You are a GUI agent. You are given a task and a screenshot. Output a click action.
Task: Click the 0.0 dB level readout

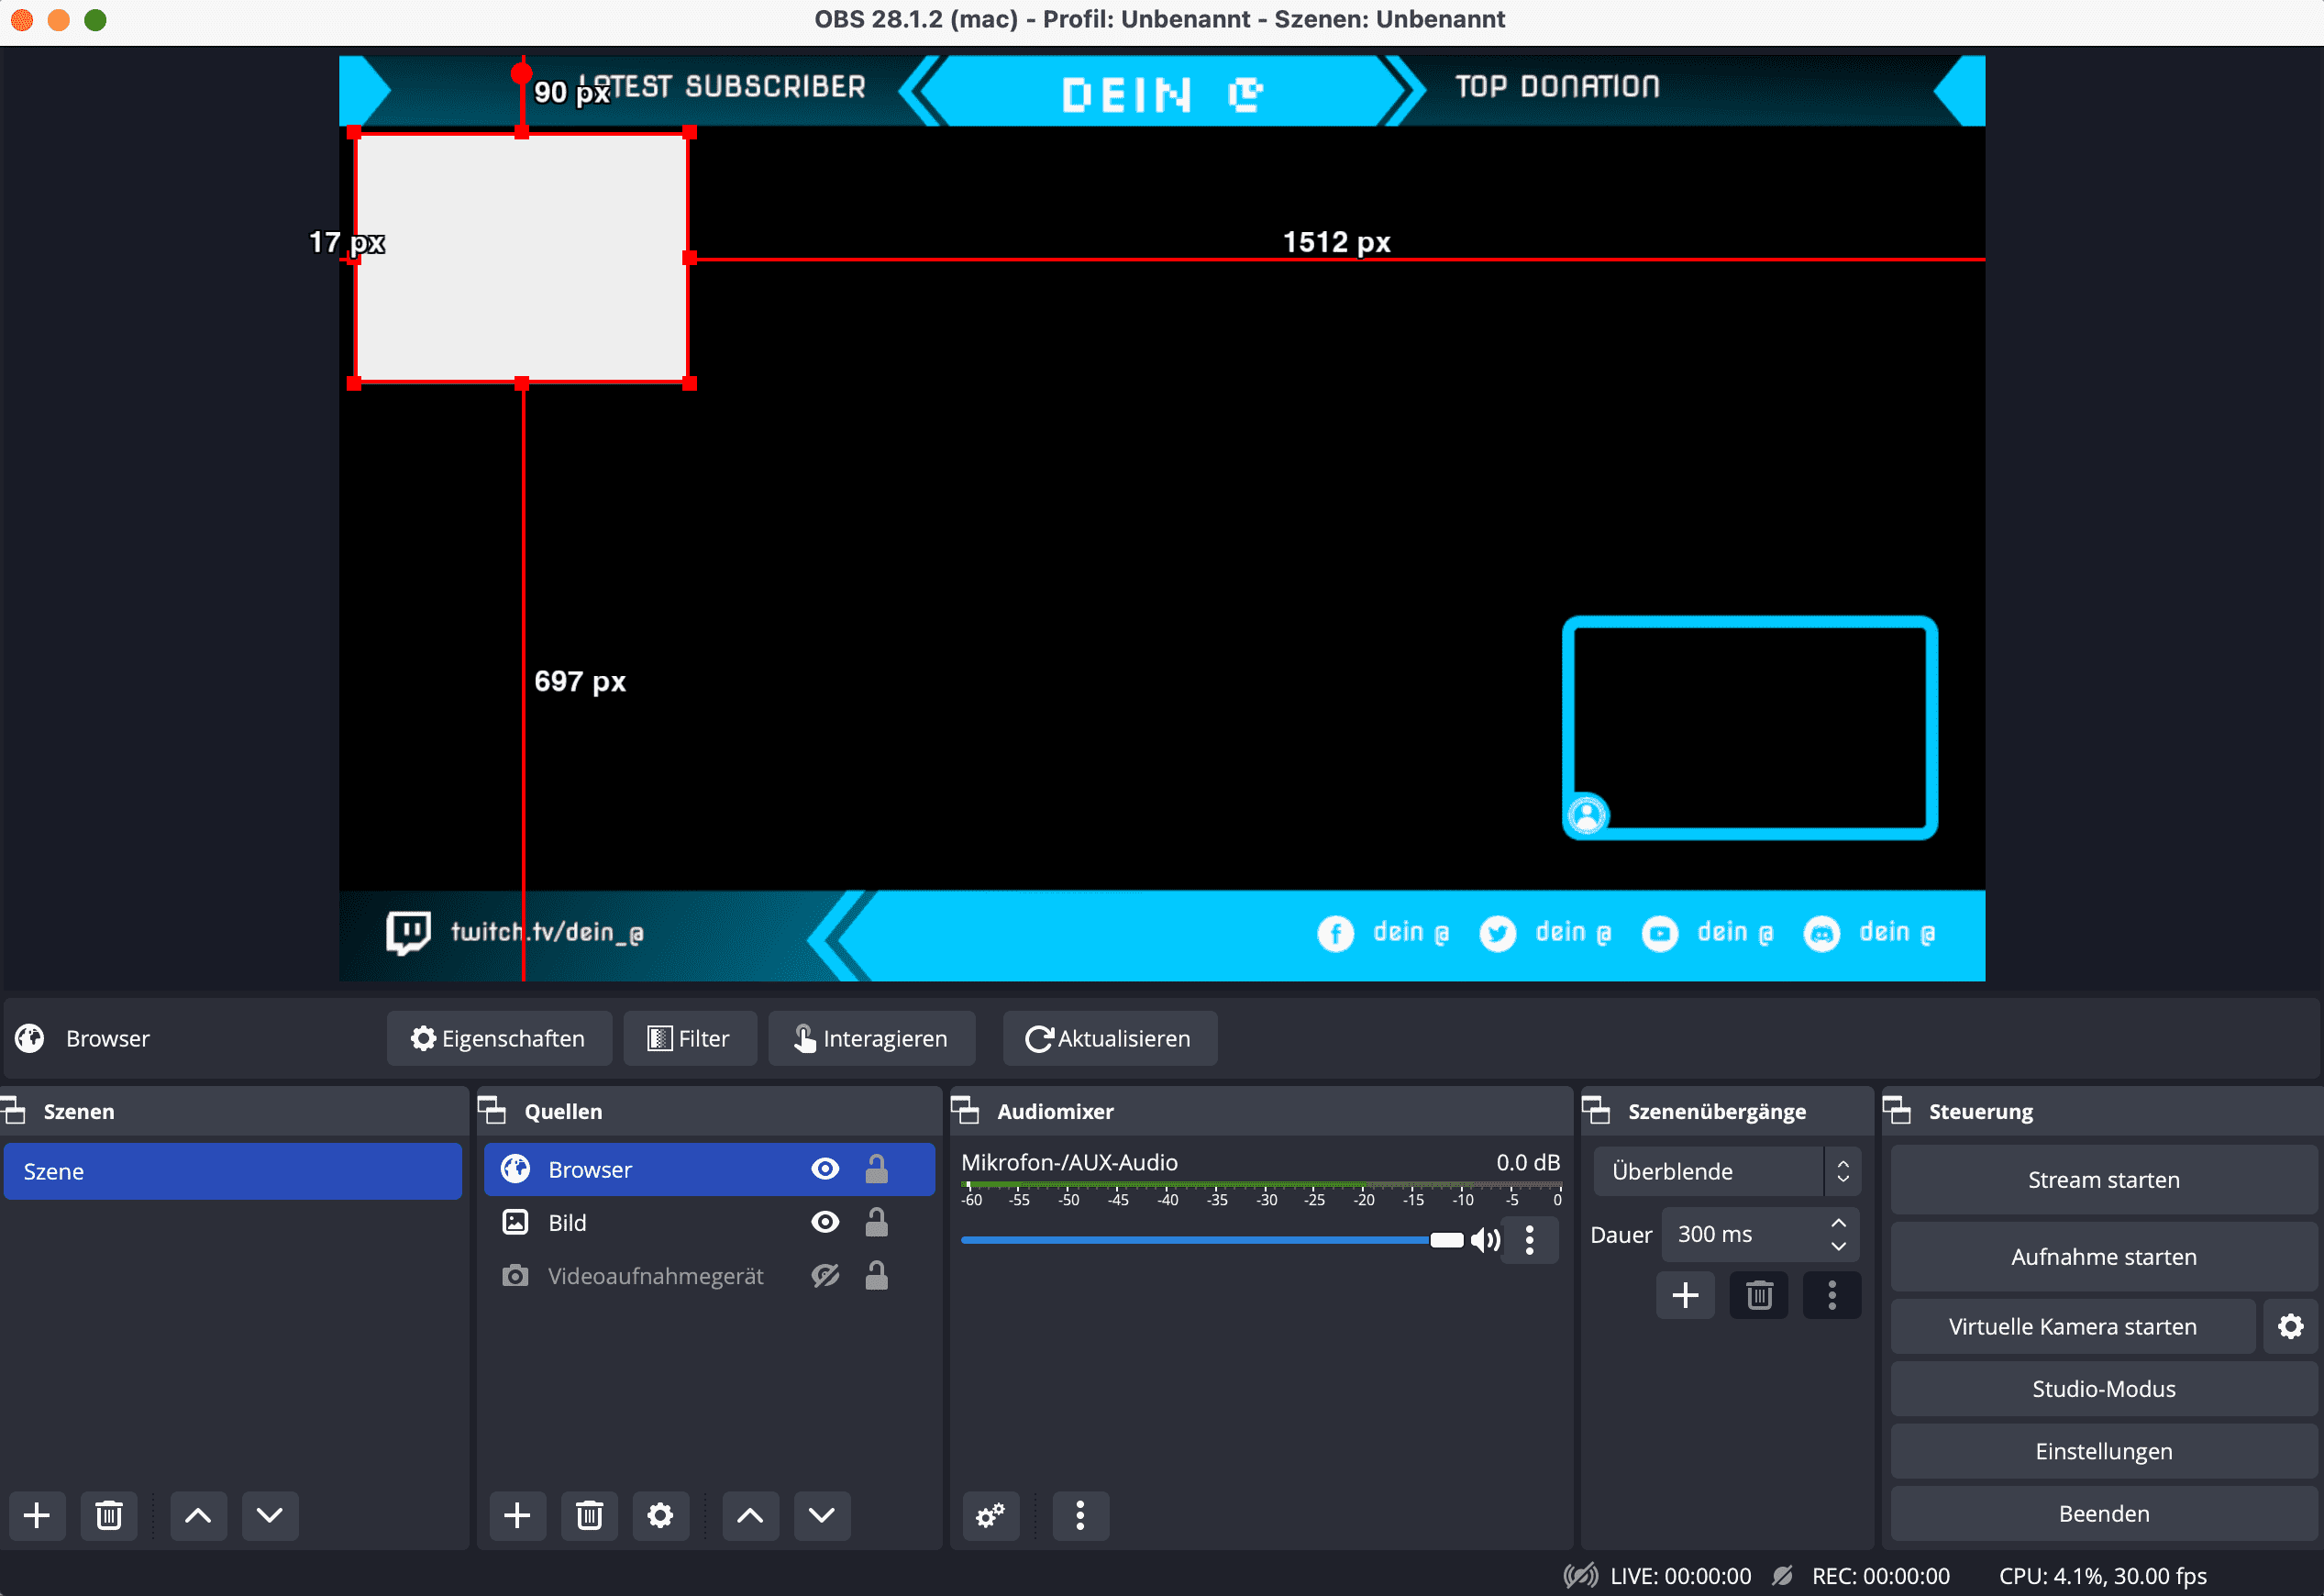[x=1527, y=1162]
